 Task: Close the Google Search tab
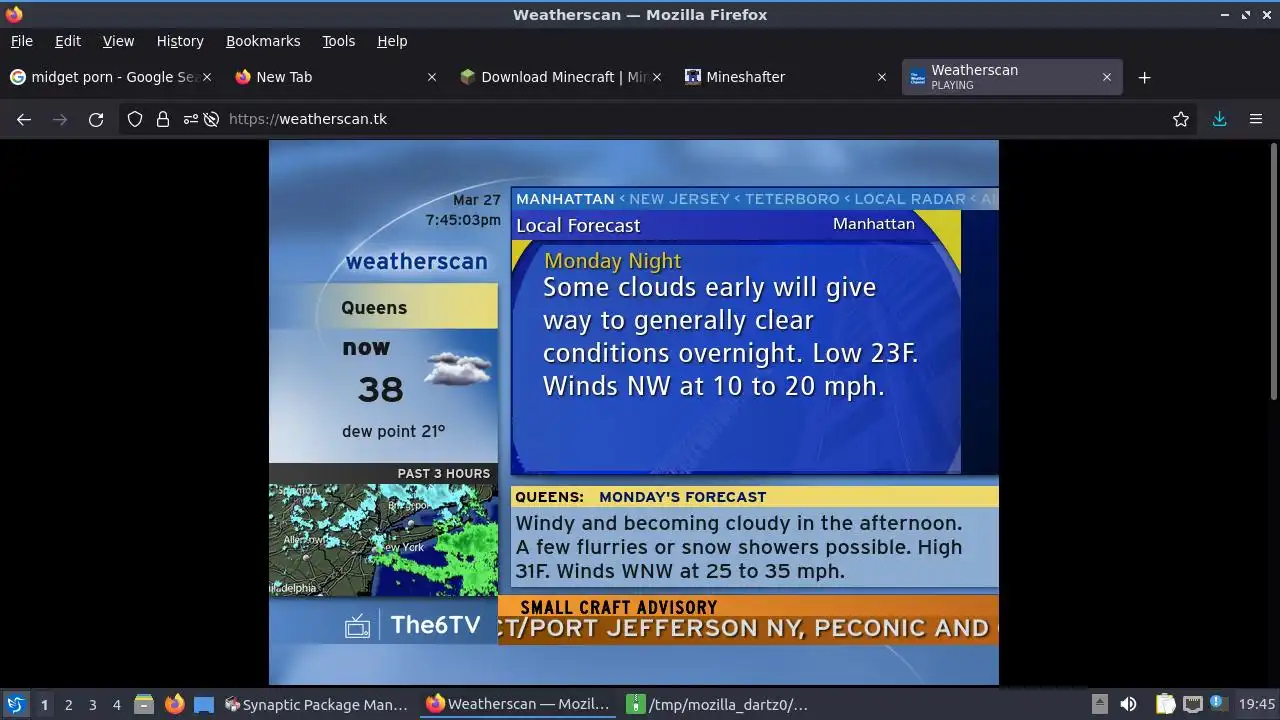click(x=207, y=77)
